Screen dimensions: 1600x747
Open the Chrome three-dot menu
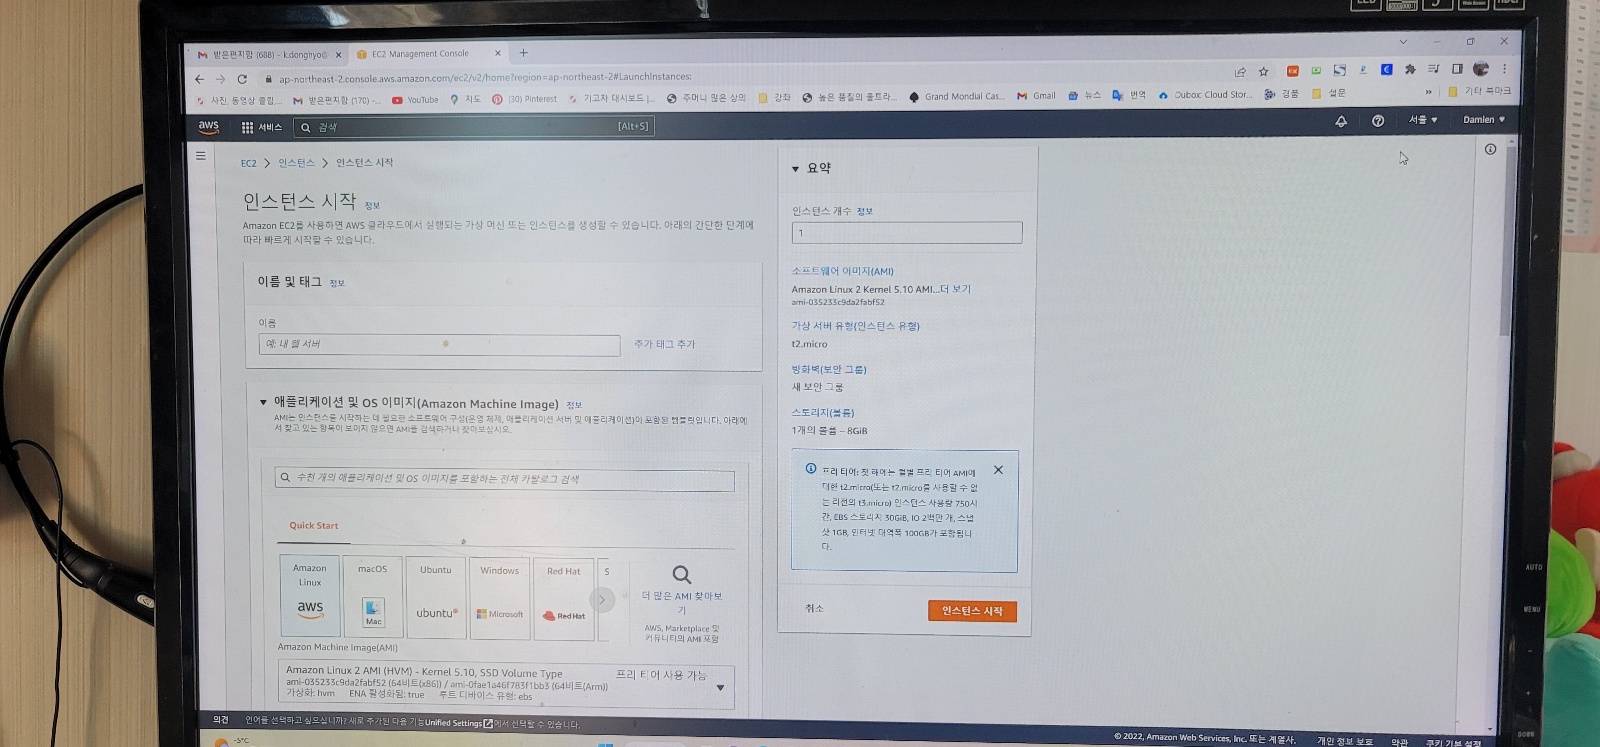click(1504, 69)
